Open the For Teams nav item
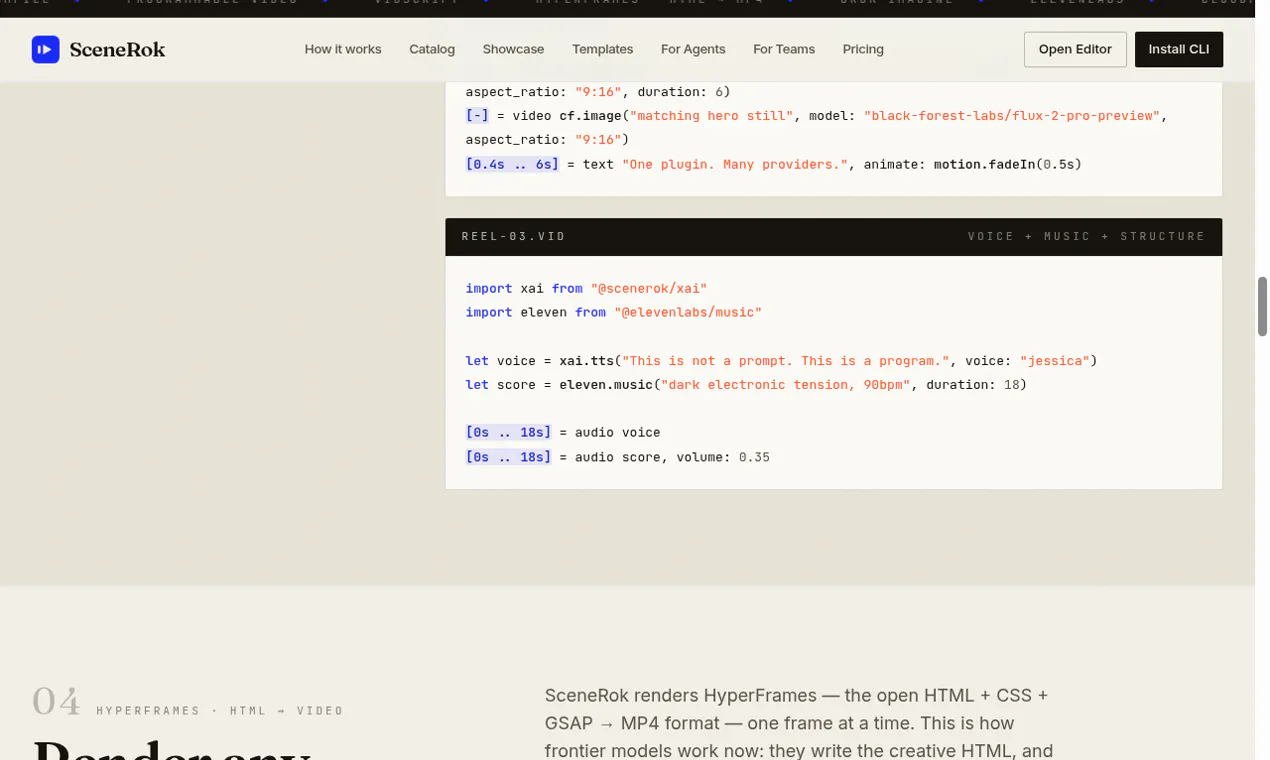 click(x=784, y=49)
